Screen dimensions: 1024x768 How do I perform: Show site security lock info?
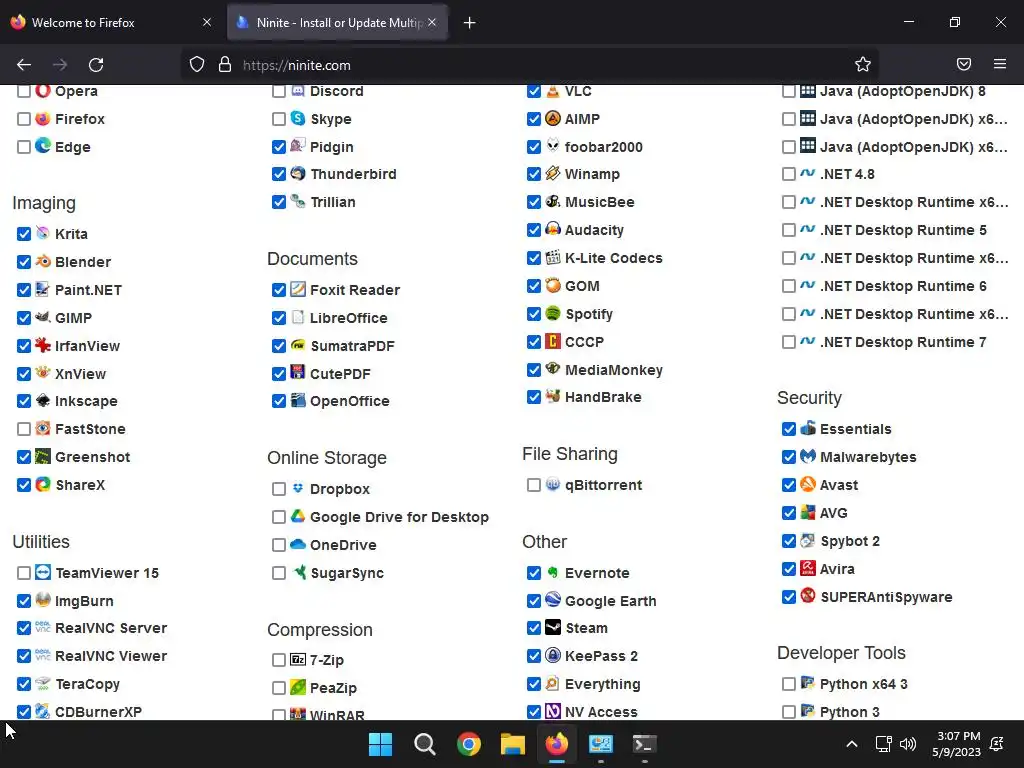[225, 65]
